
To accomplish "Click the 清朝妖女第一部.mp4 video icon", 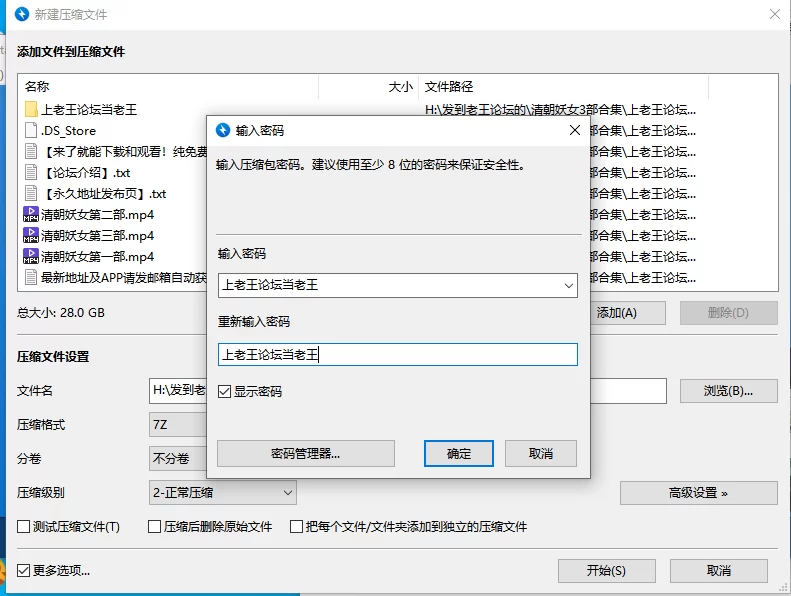I will [31, 256].
